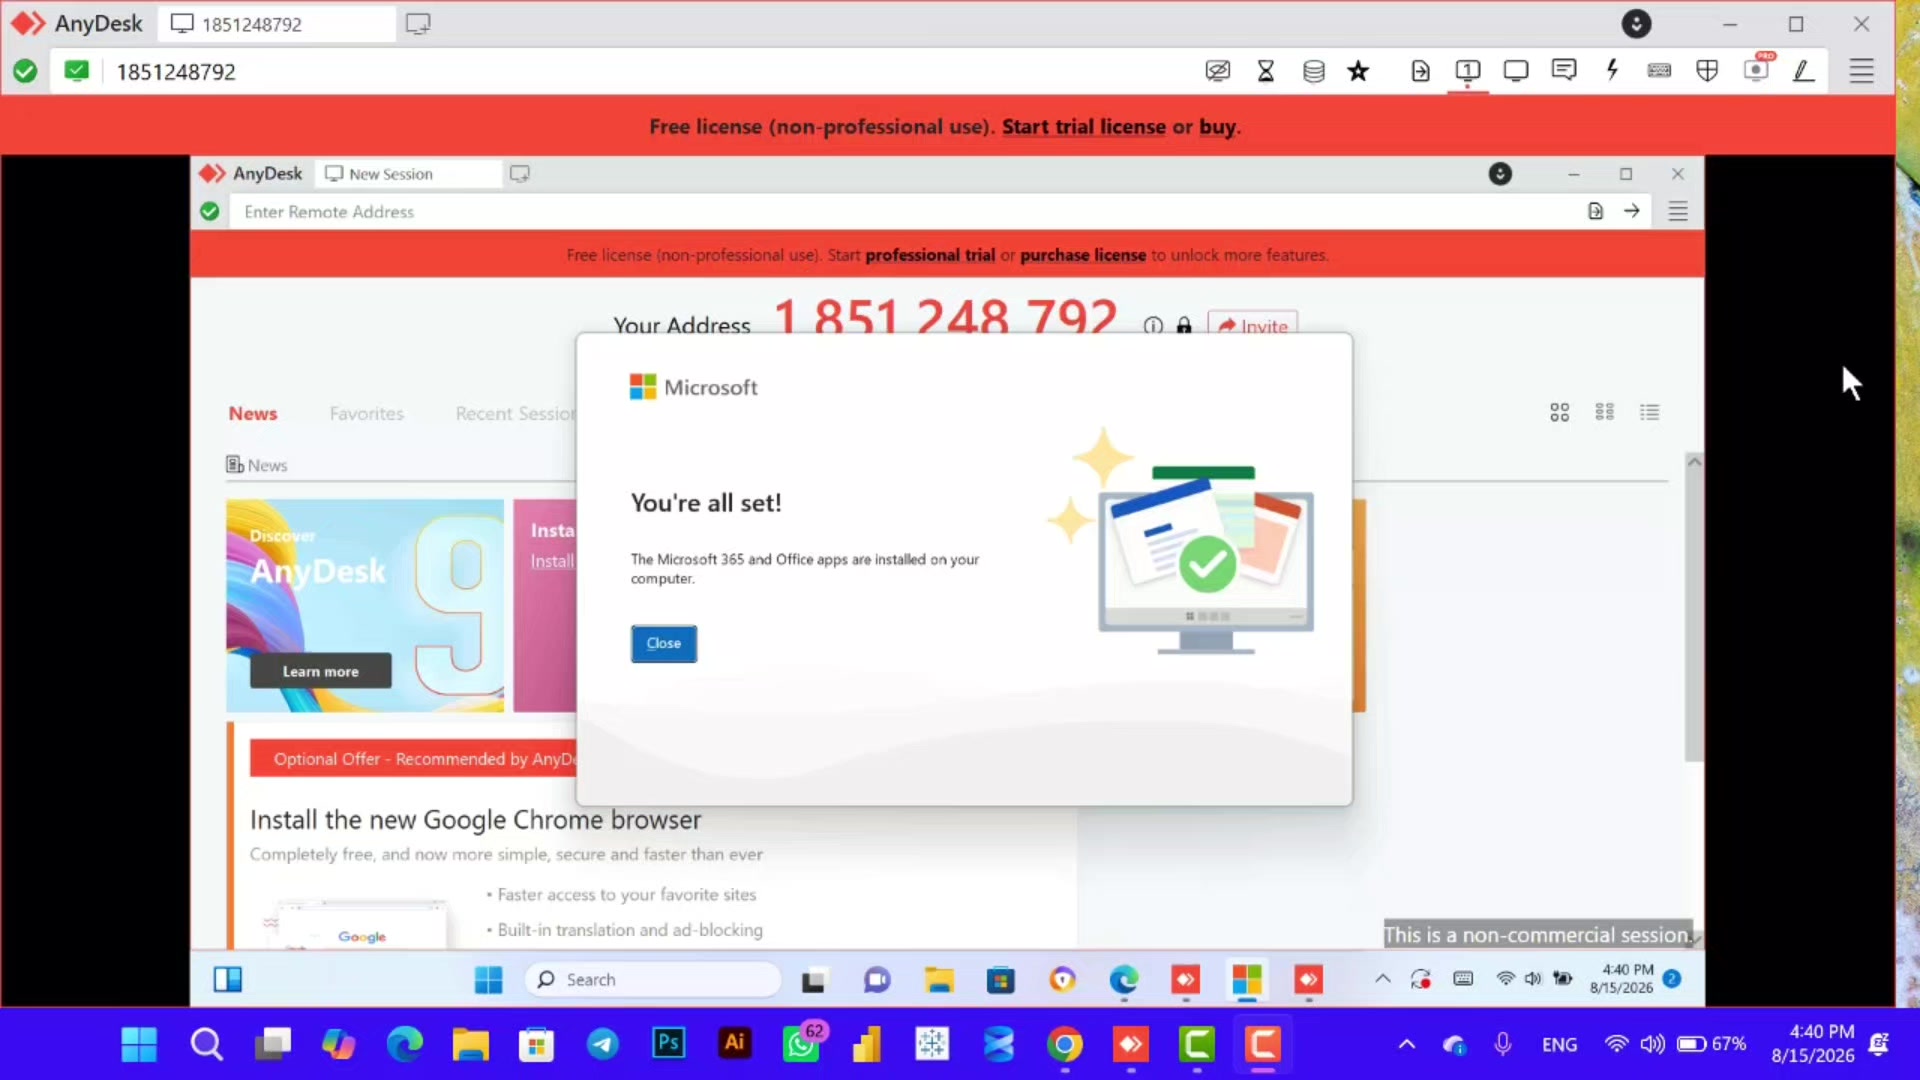Click the dark round download icon in the outer title bar
1920x1080 pixels.
1636,24
